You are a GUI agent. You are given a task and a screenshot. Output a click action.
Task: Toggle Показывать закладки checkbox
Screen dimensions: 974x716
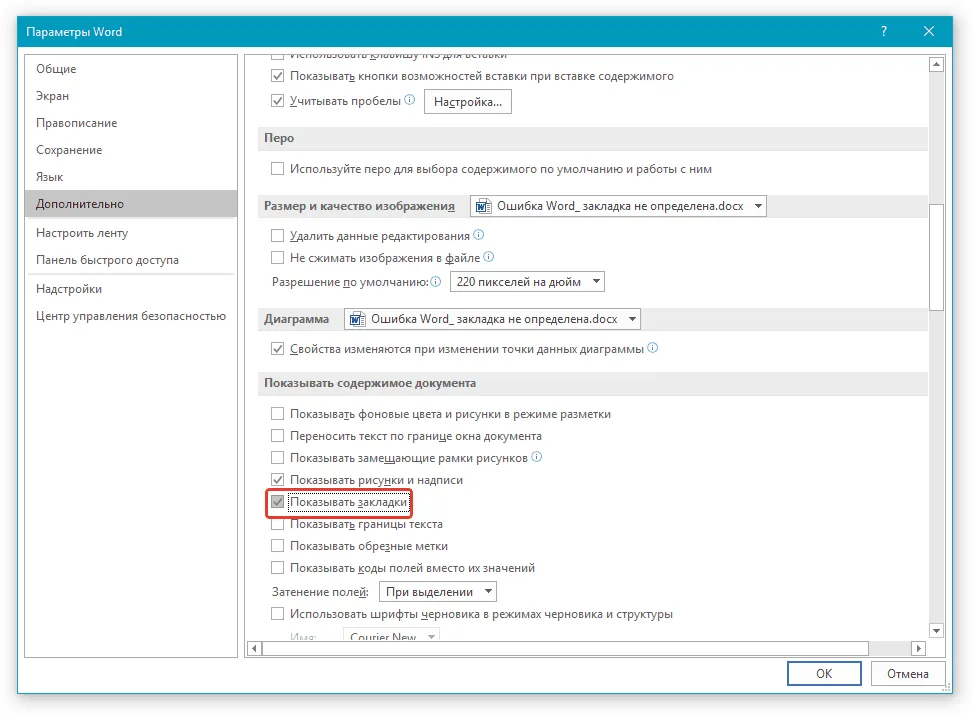click(278, 502)
